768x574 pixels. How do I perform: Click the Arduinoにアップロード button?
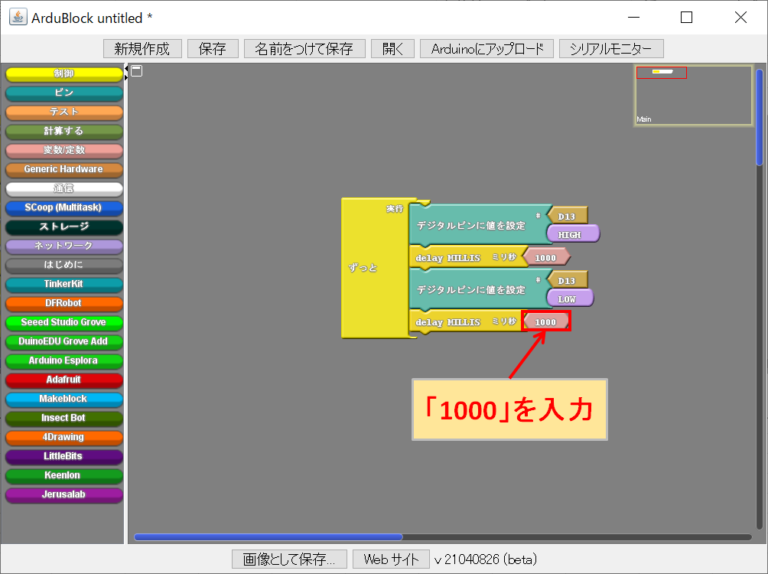tap(487, 49)
